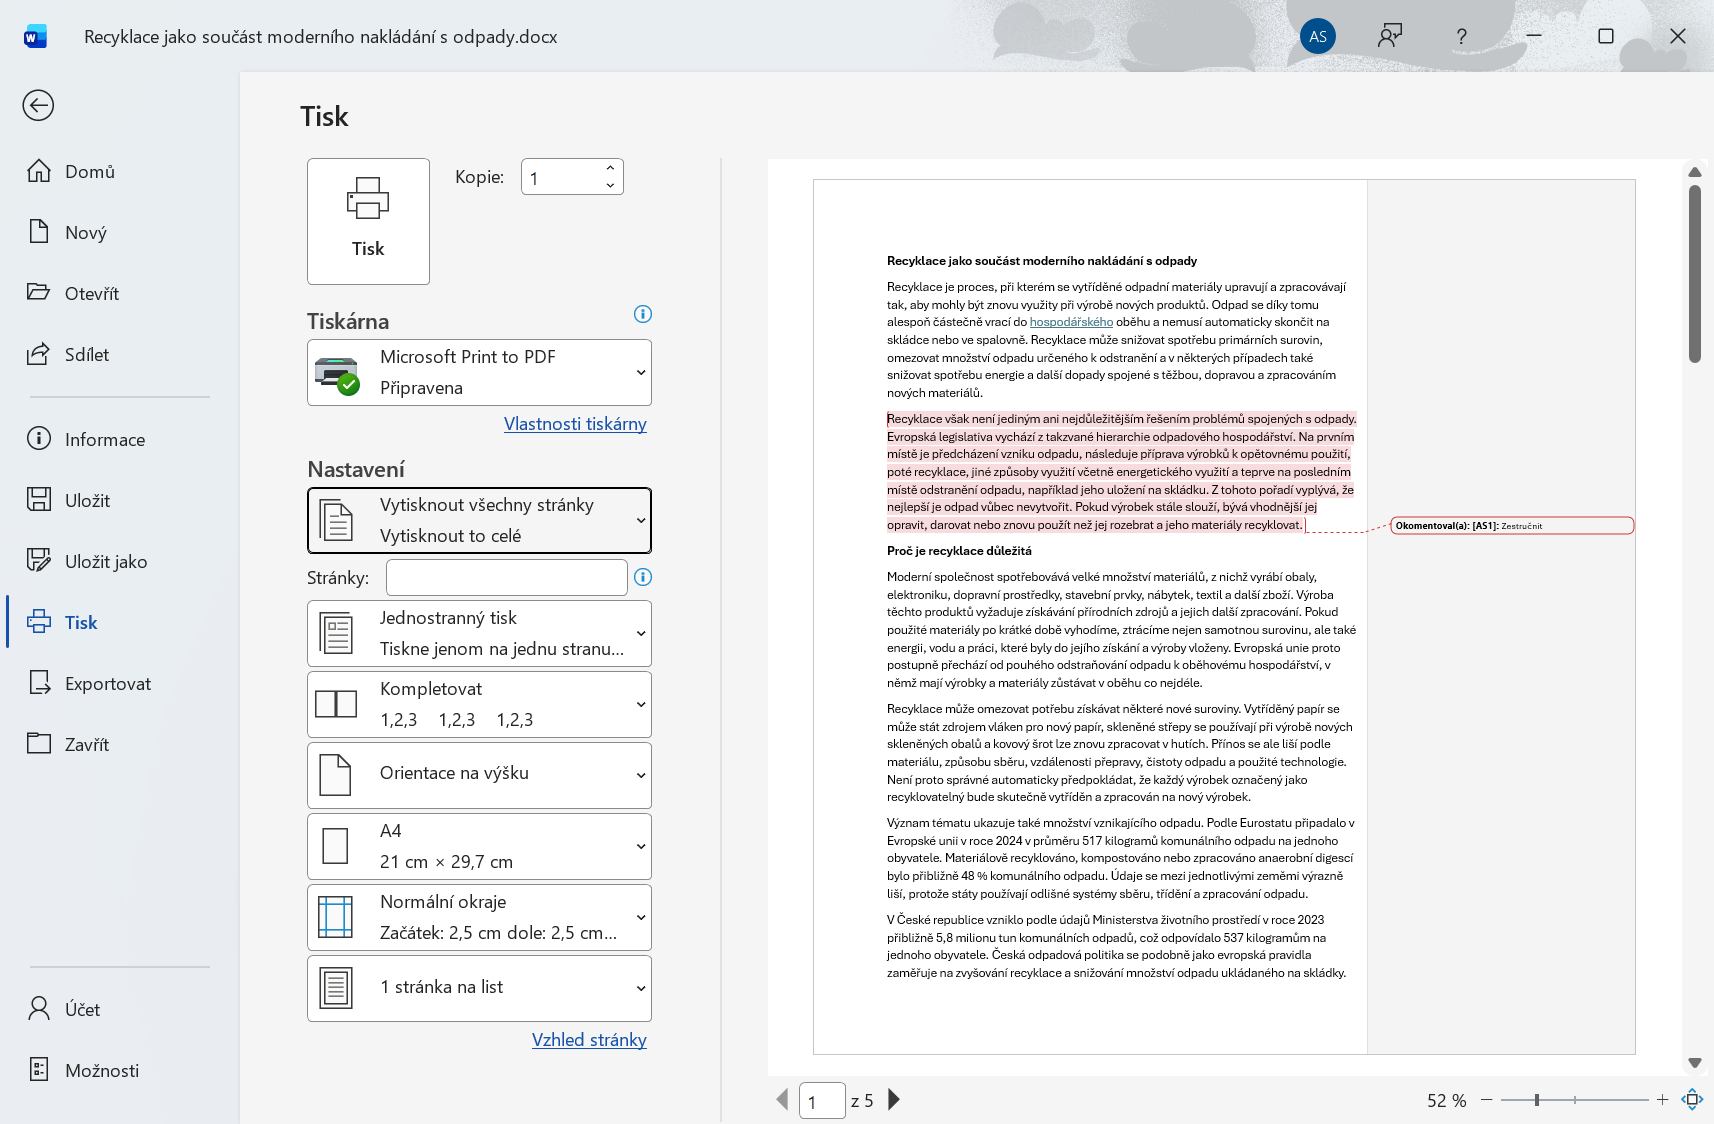Click the heading Proč je recyklace důležitá
This screenshot has height=1124, width=1714.
[x=959, y=551]
